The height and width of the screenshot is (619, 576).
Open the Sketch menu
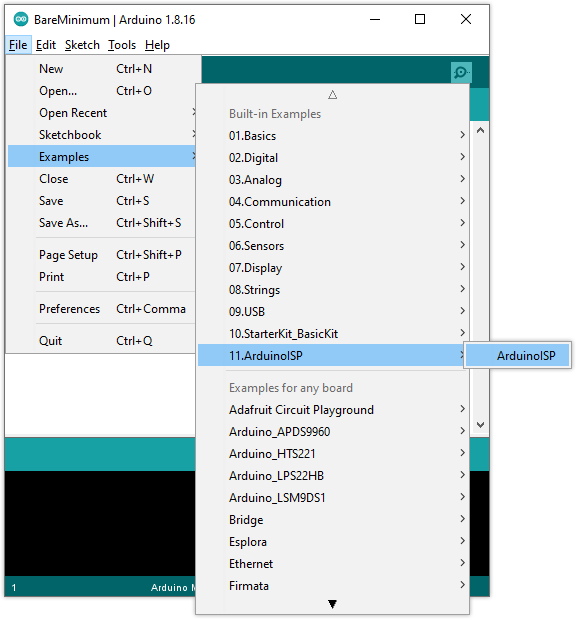(82, 45)
